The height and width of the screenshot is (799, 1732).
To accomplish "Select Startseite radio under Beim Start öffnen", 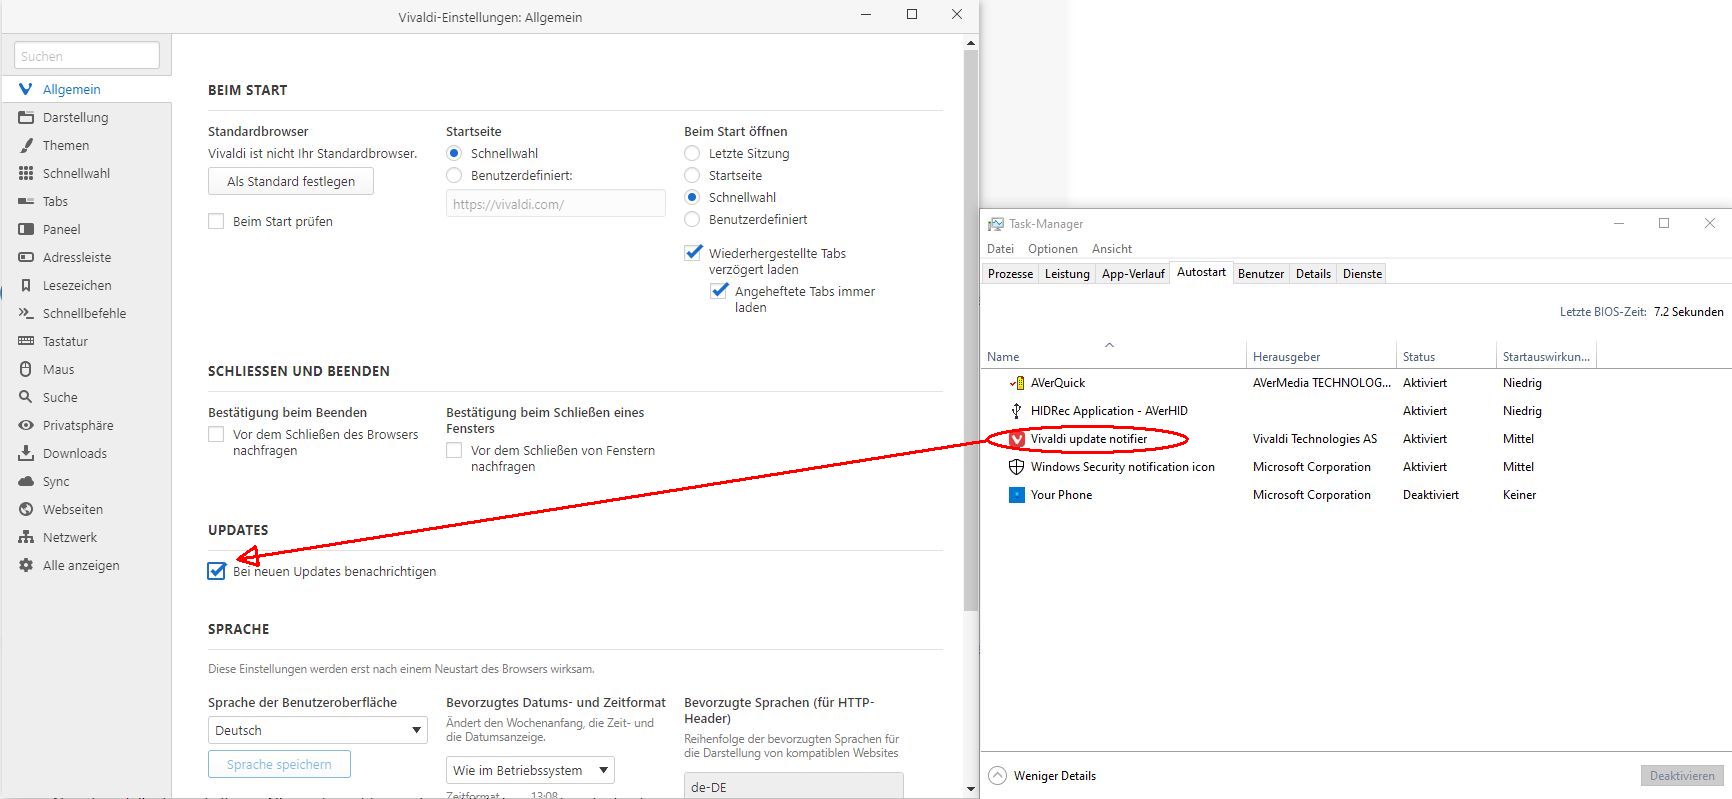I will coord(692,175).
